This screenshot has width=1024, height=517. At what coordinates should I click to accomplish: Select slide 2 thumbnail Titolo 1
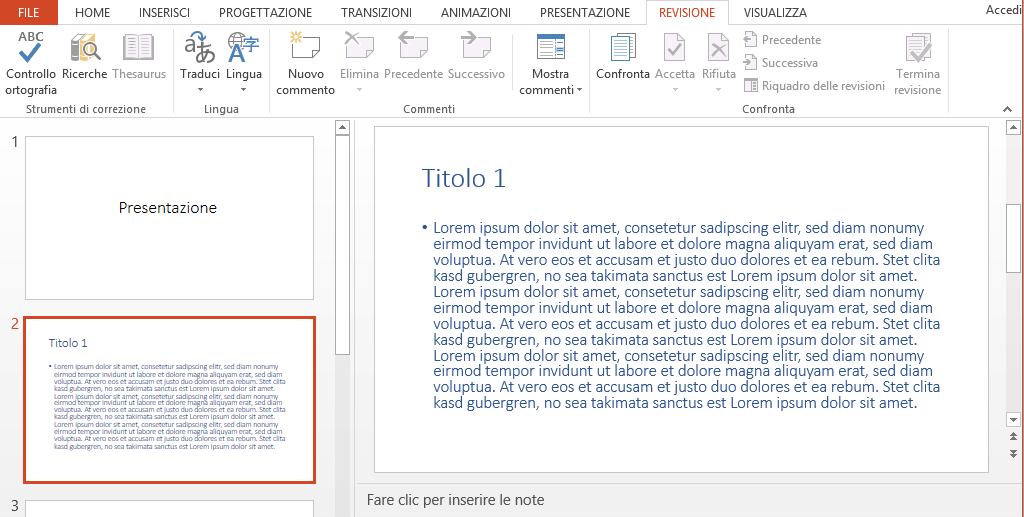pos(169,400)
